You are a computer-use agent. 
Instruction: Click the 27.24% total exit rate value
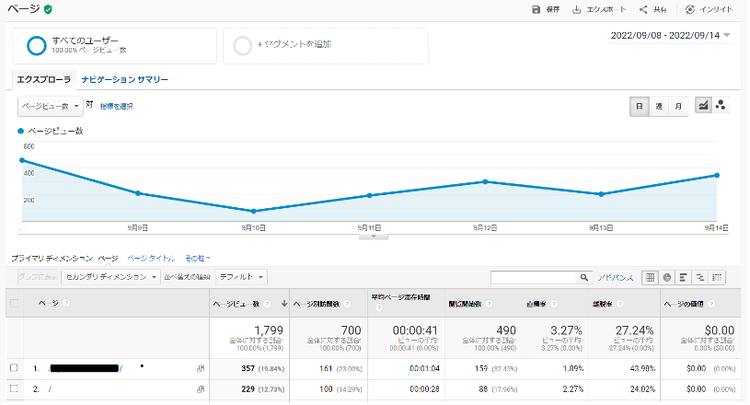(x=634, y=330)
